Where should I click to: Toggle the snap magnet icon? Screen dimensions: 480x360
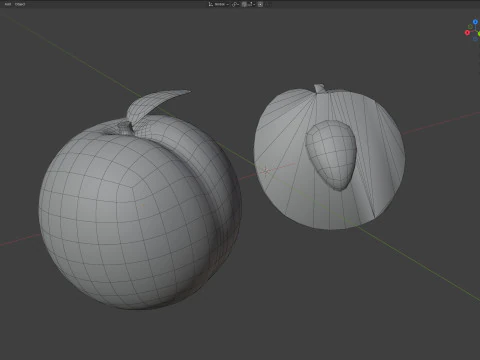[x=244, y=4]
